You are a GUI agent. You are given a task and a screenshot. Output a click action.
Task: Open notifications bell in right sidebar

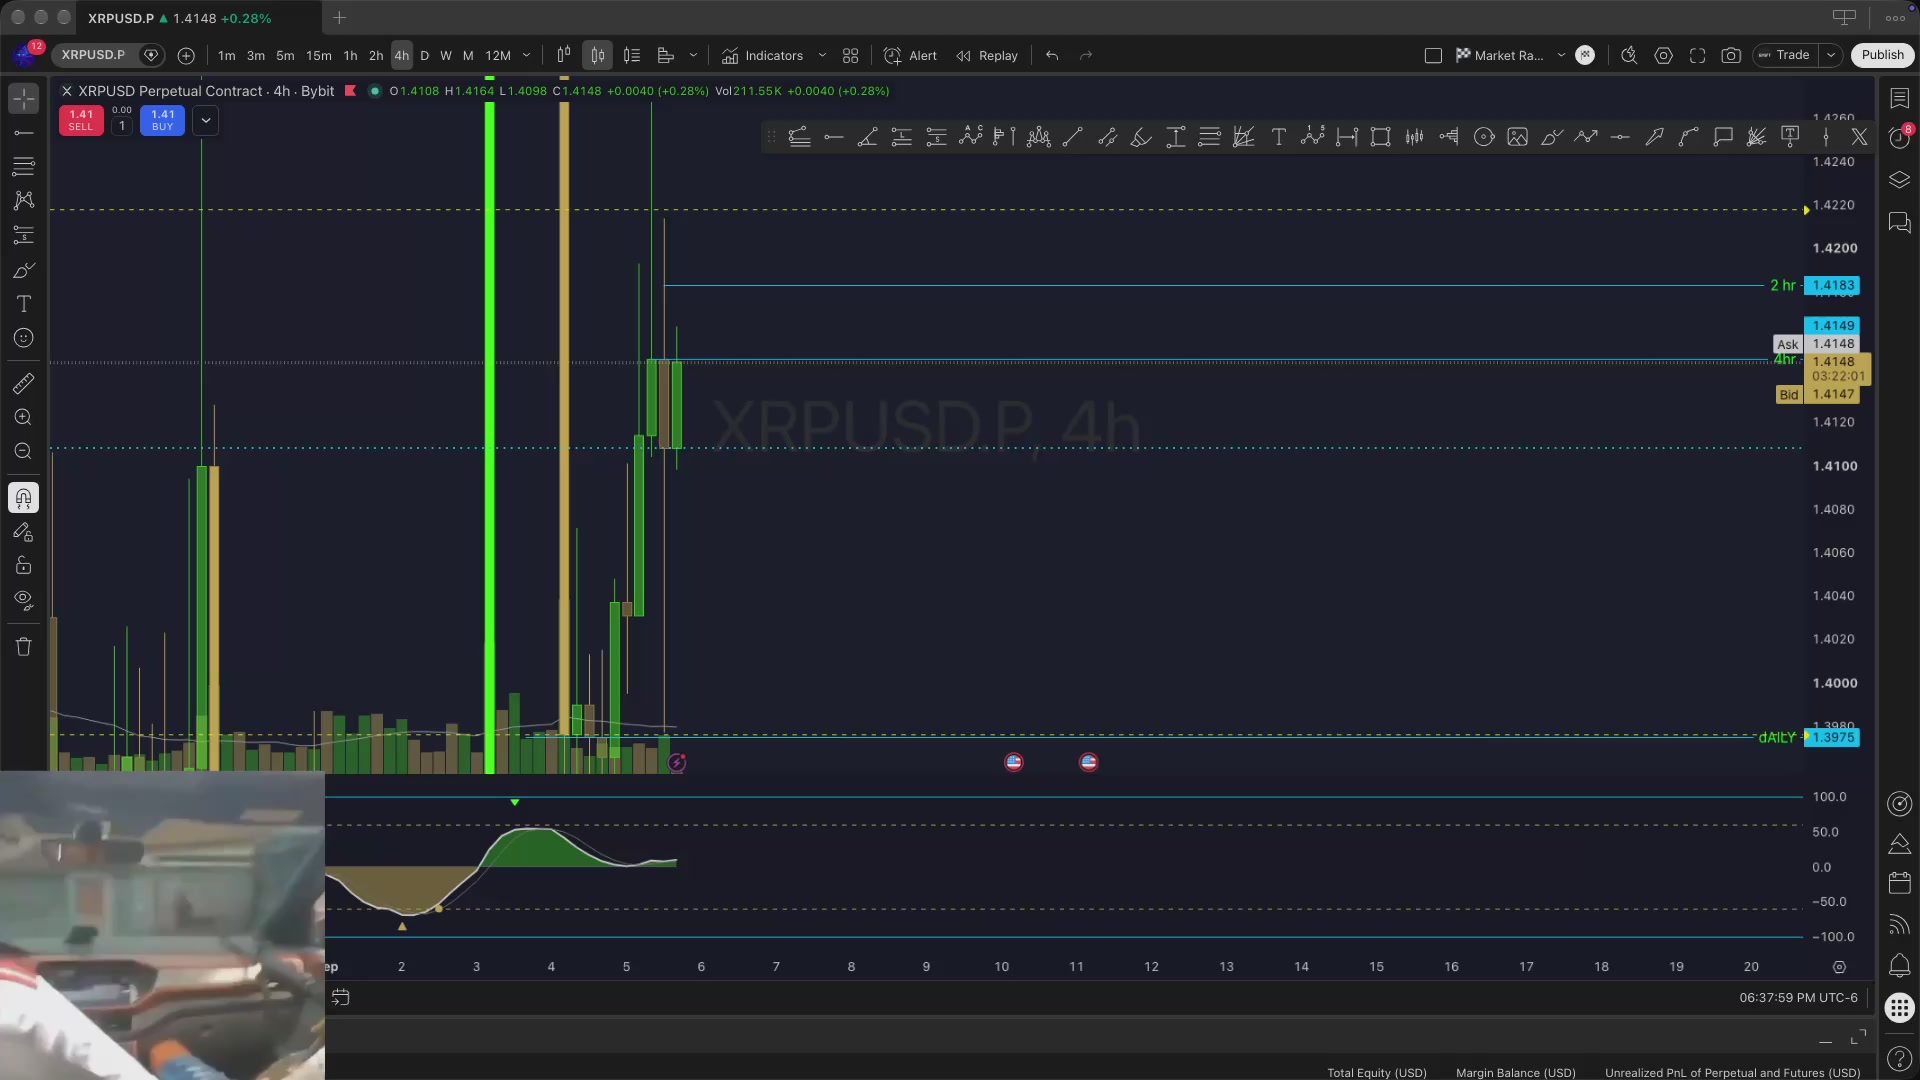[1899, 966]
